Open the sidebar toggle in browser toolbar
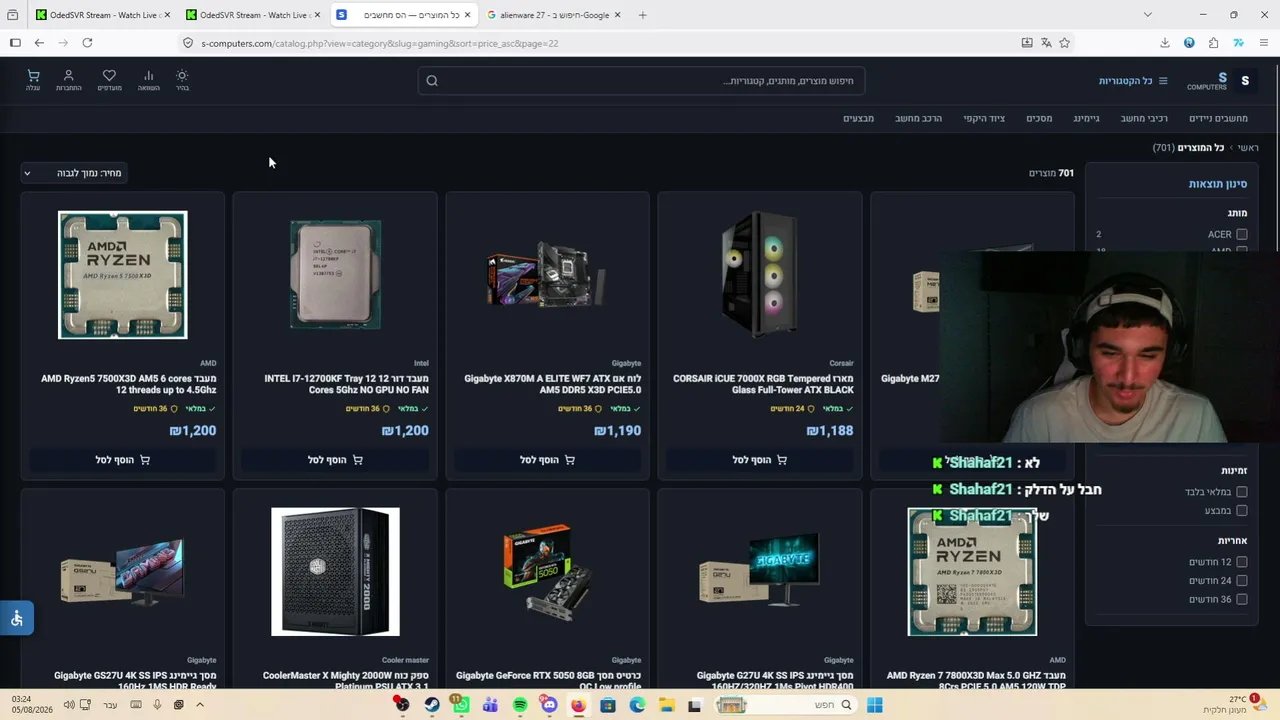1280x720 pixels. click(x=15, y=43)
